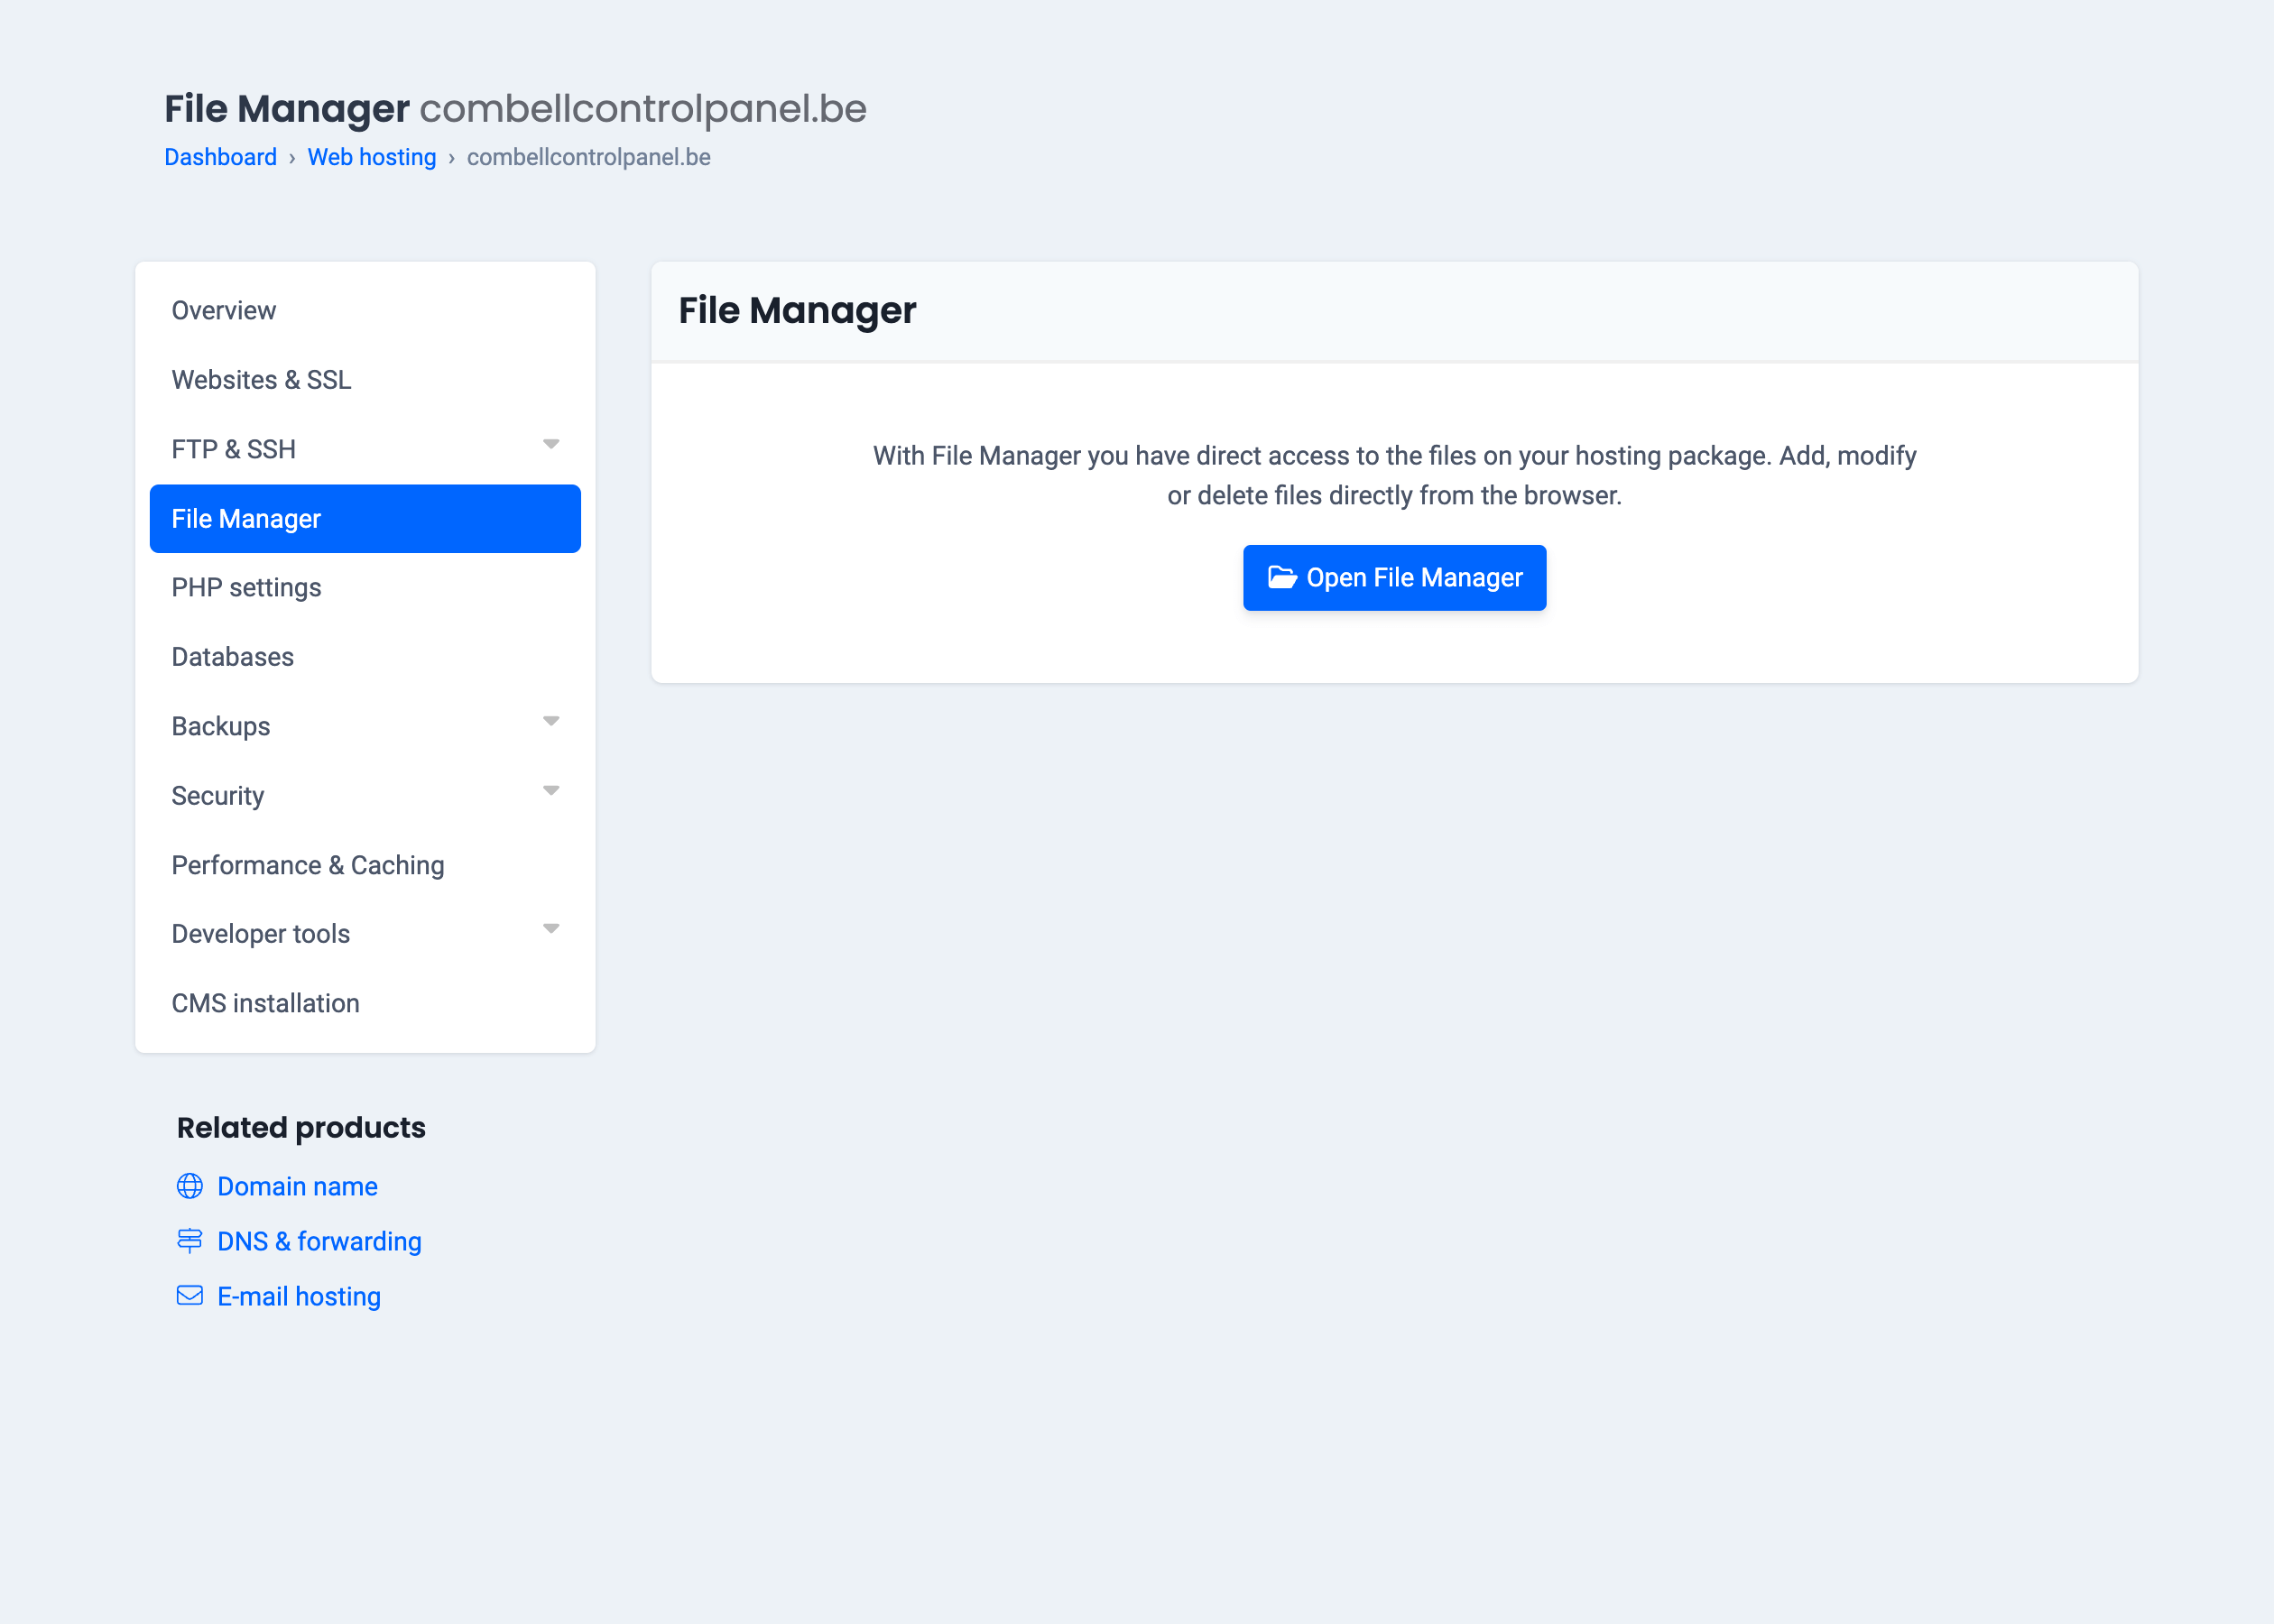Select the File Manager sidebar entry
The height and width of the screenshot is (1624, 2274).
(x=248, y=518)
